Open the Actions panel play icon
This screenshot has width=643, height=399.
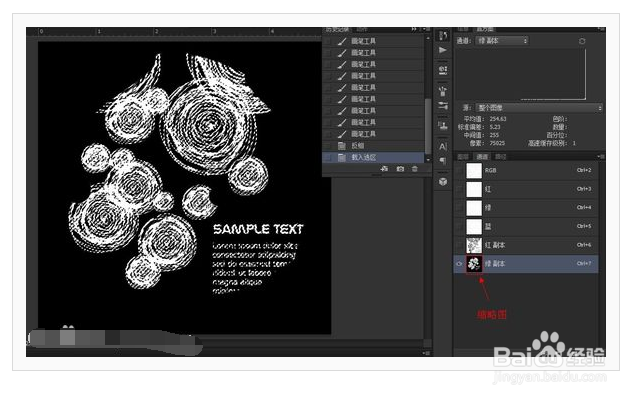[x=443, y=50]
